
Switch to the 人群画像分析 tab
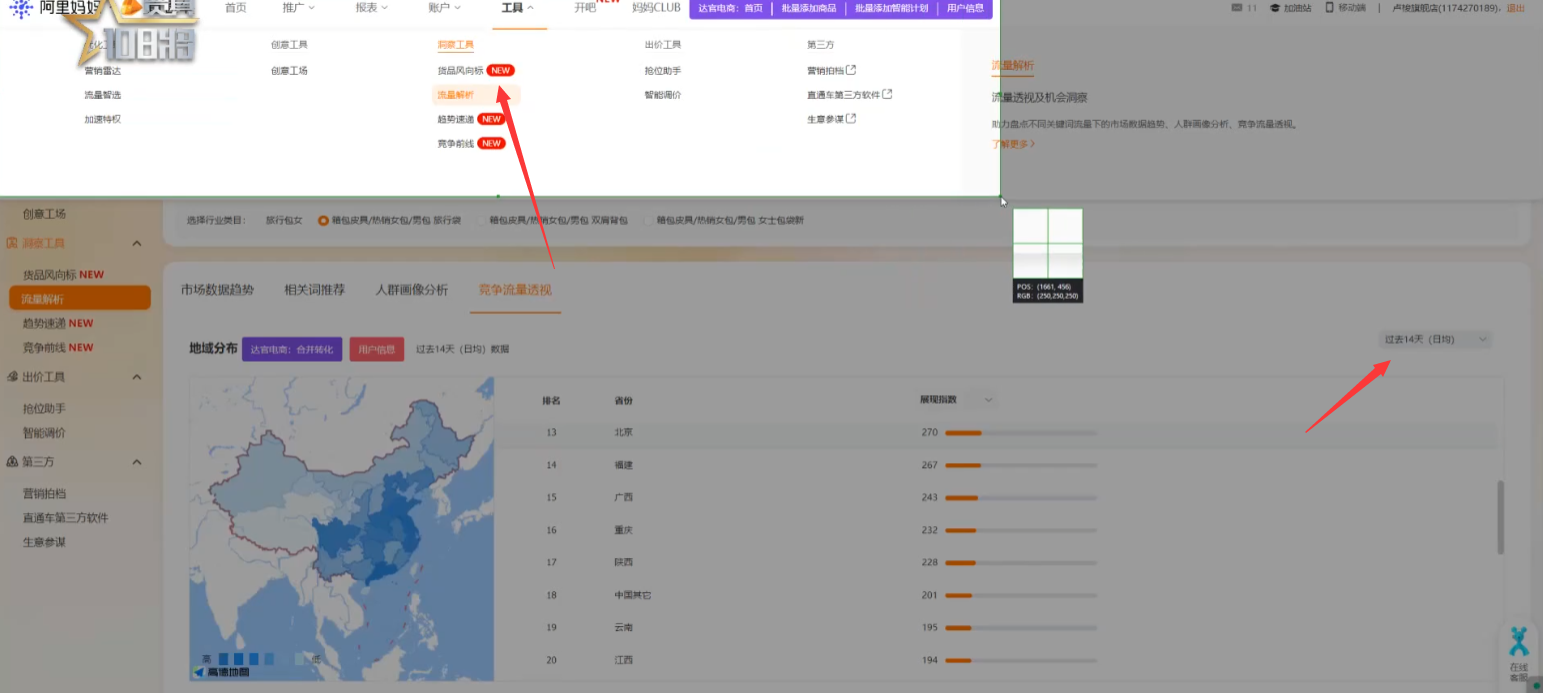click(411, 290)
